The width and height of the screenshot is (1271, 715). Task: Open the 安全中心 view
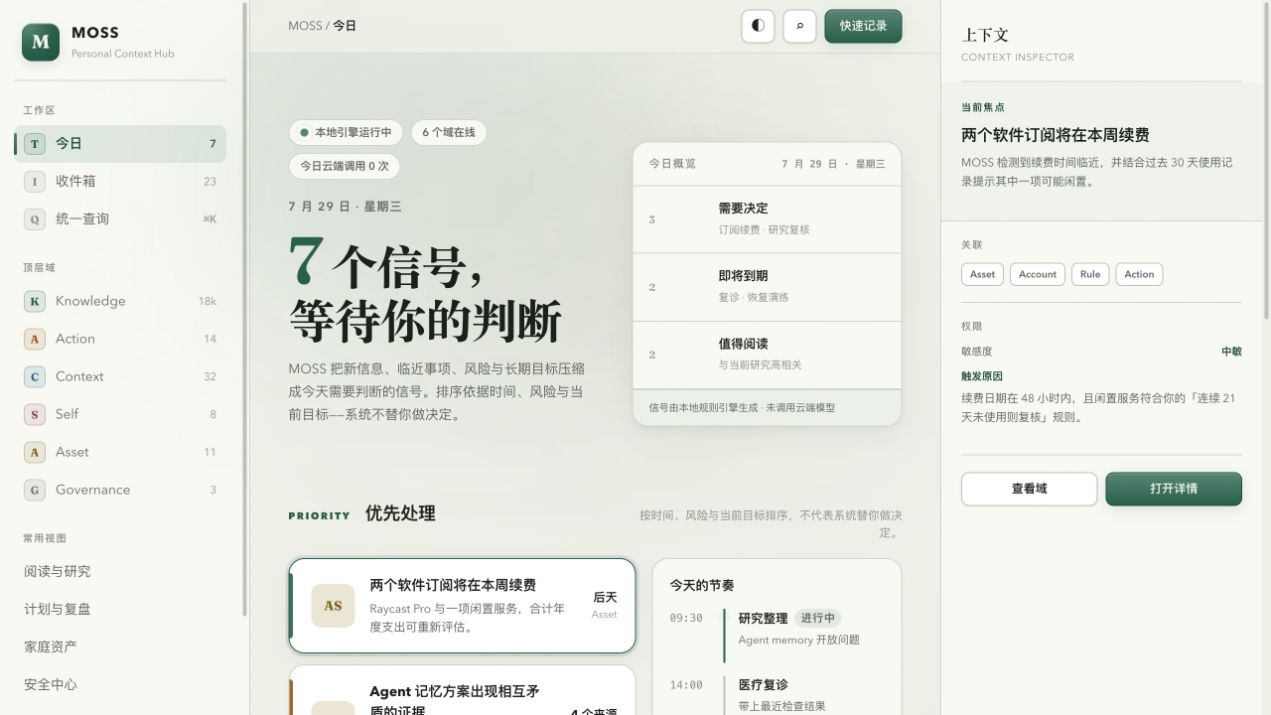click(x=120, y=685)
